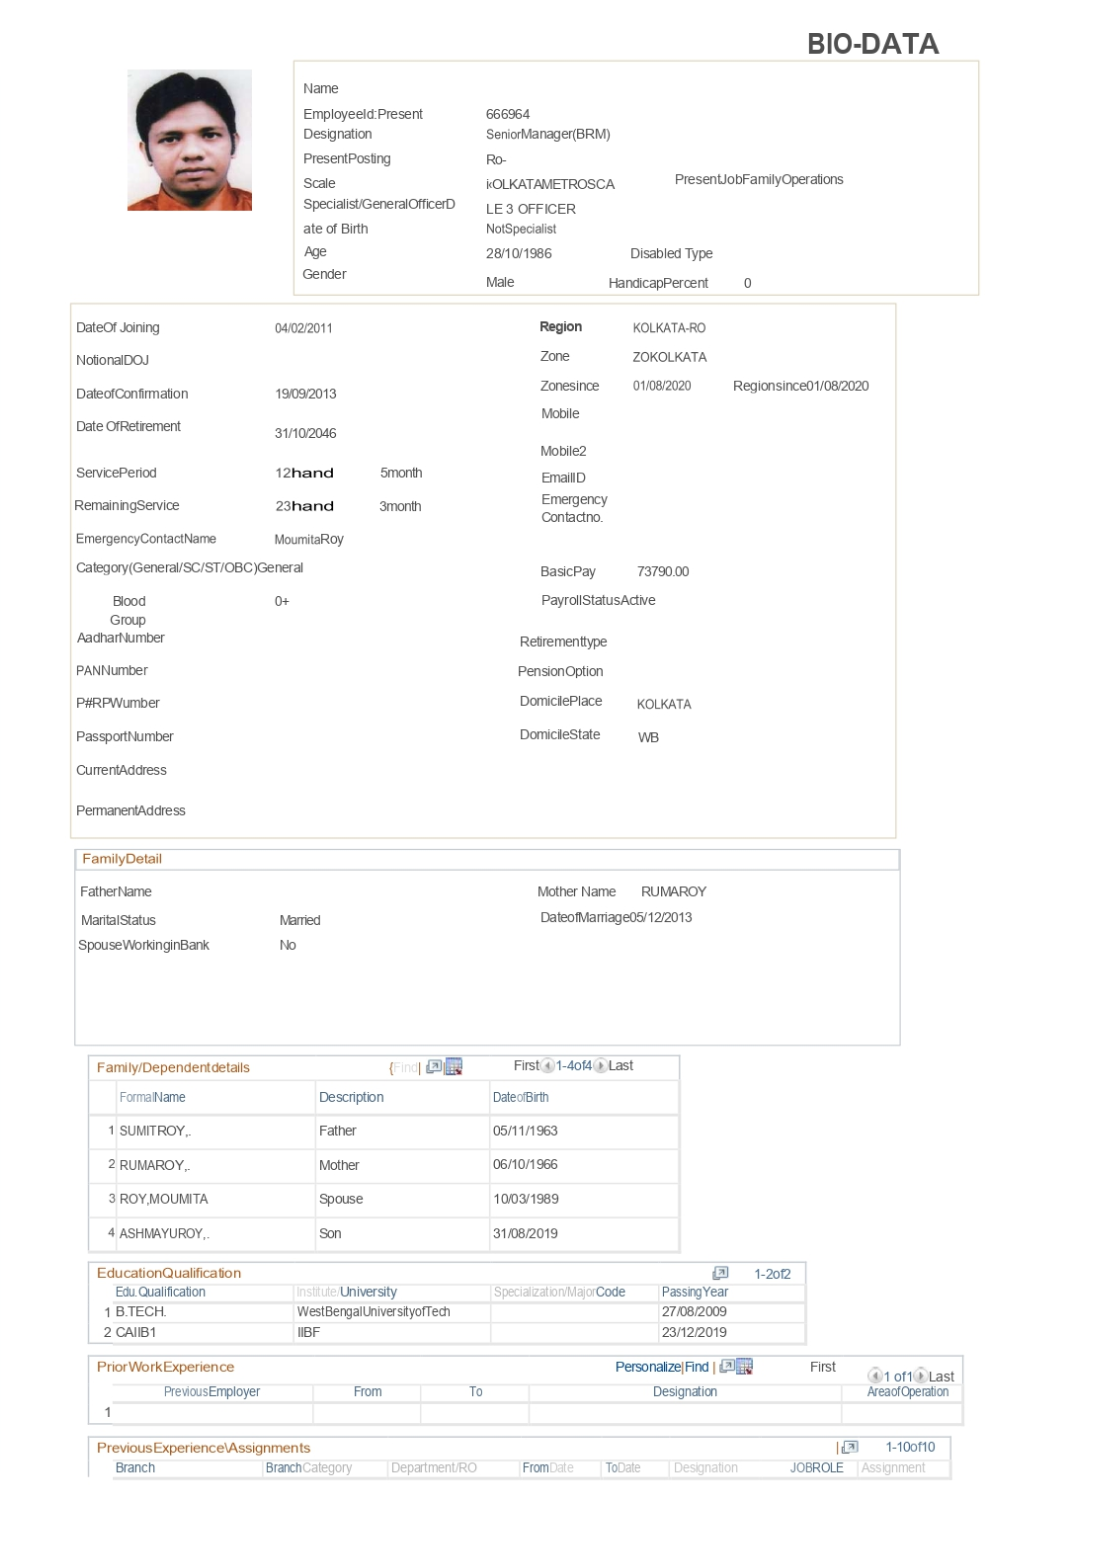Viewport: 1100px width, 1548px height.
Task: Download Prior Work Experience grid to spreadsheet
Action: tap(744, 1367)
